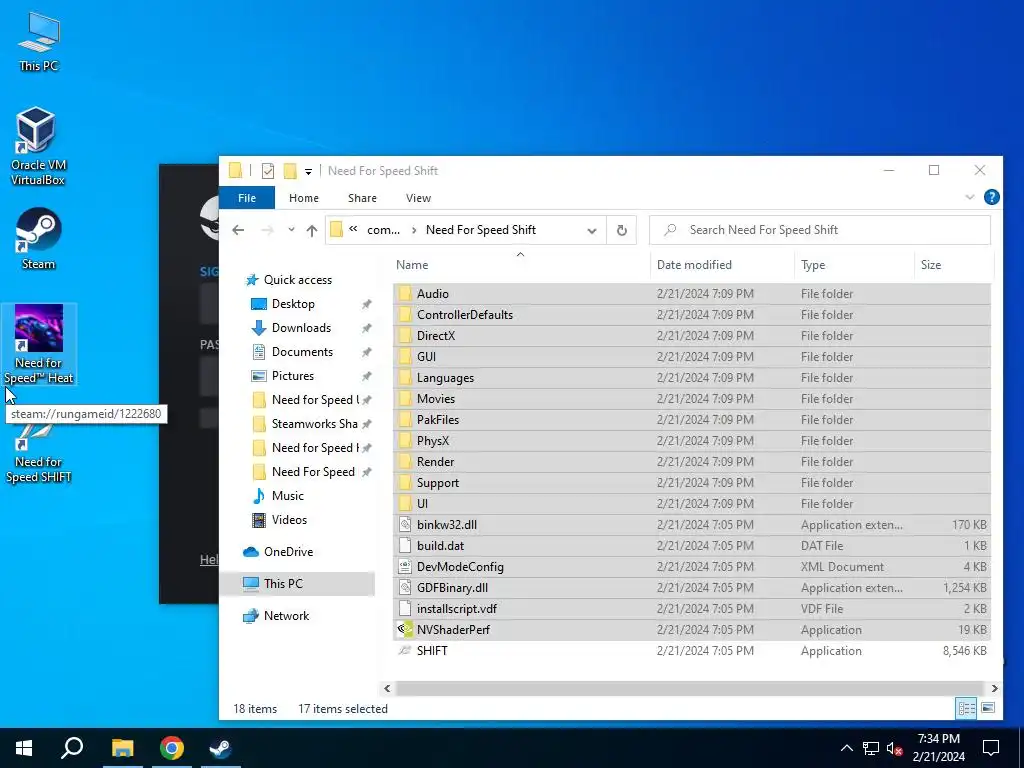1024x768 pixels.
Task: Click Steam icon in the taskbar
Action: 221,748
